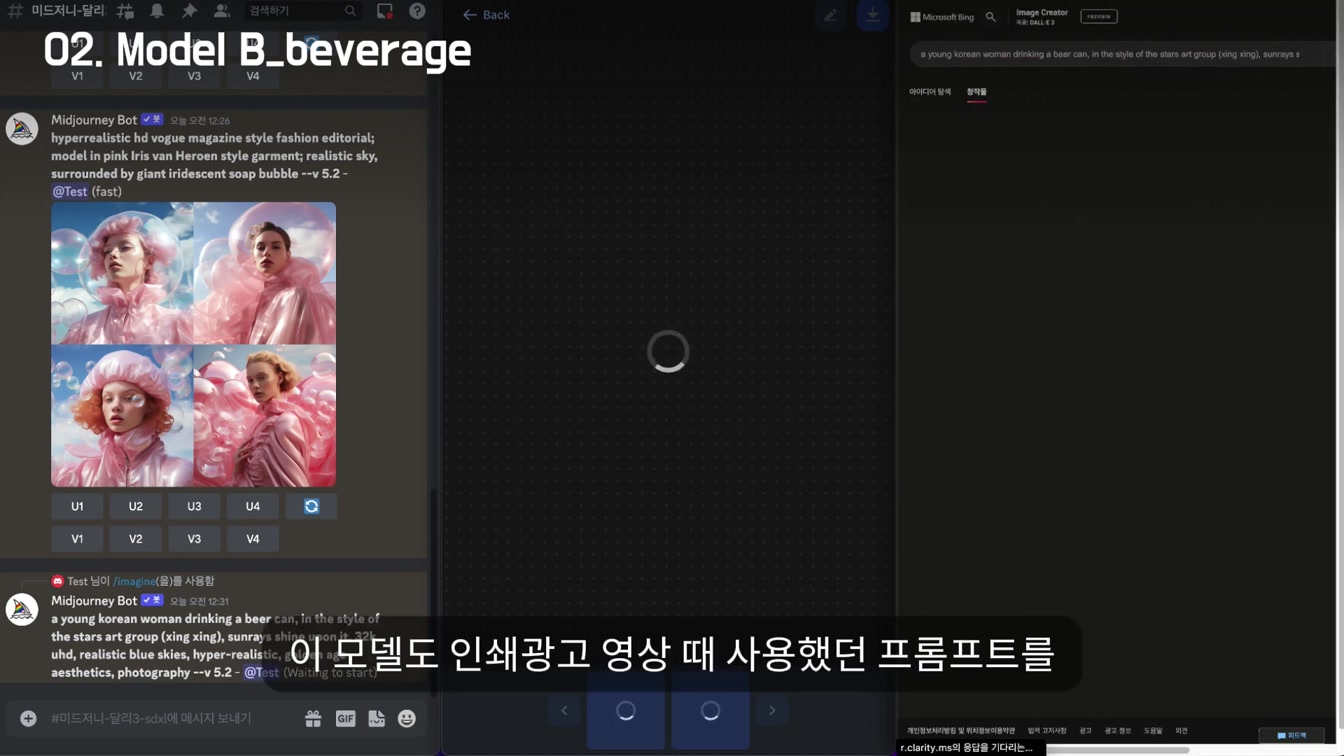The width and height of the screenshot is (1344, 756).
Task: Open the emoji picker
Action: click(x=407, y=718)
